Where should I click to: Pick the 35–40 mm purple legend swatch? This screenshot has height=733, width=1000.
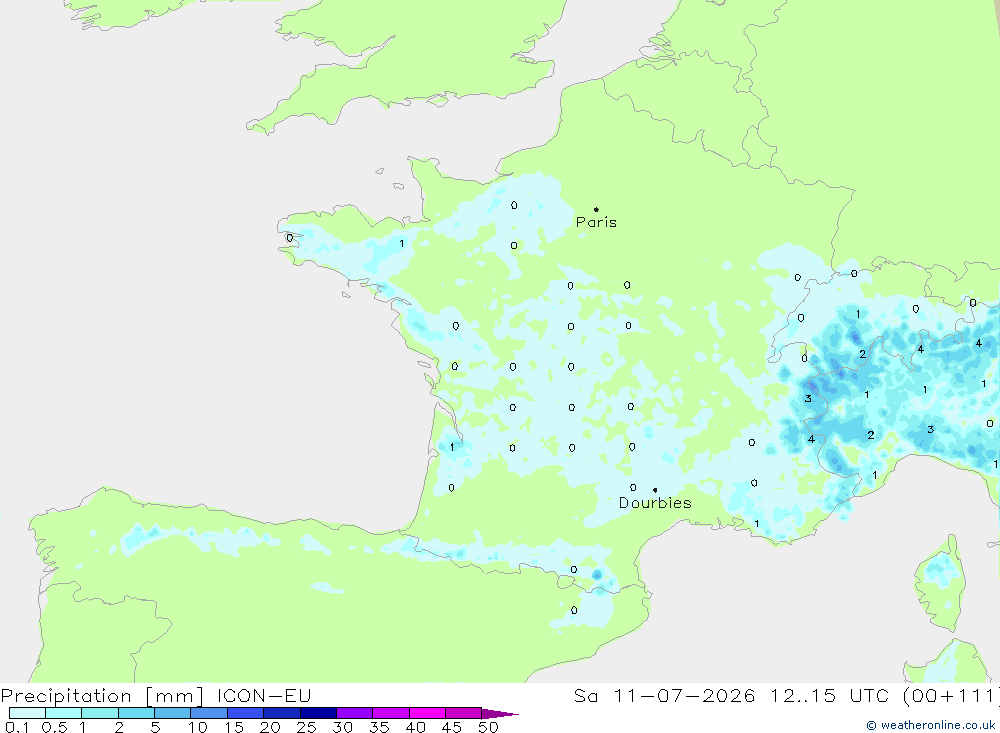tap(390, 713)
